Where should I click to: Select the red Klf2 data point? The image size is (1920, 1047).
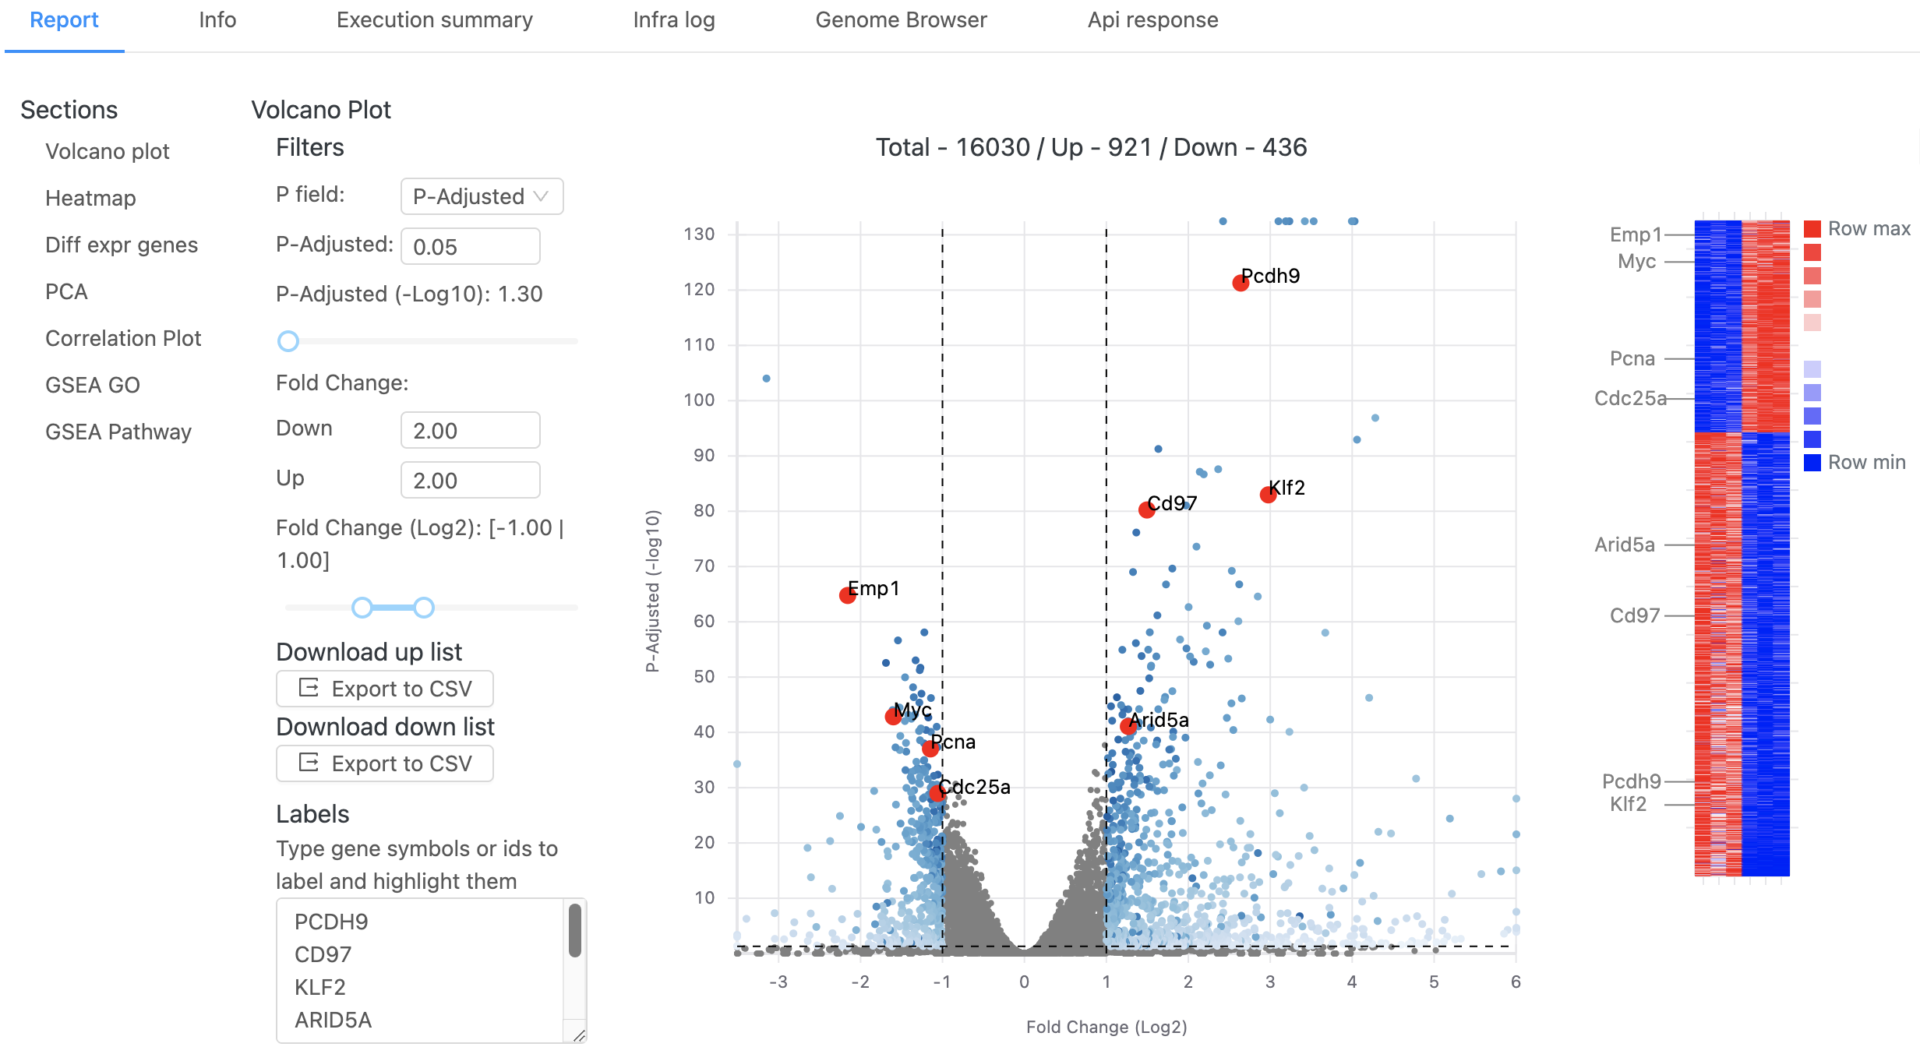pyautogui.click(x=1268, y=494)
